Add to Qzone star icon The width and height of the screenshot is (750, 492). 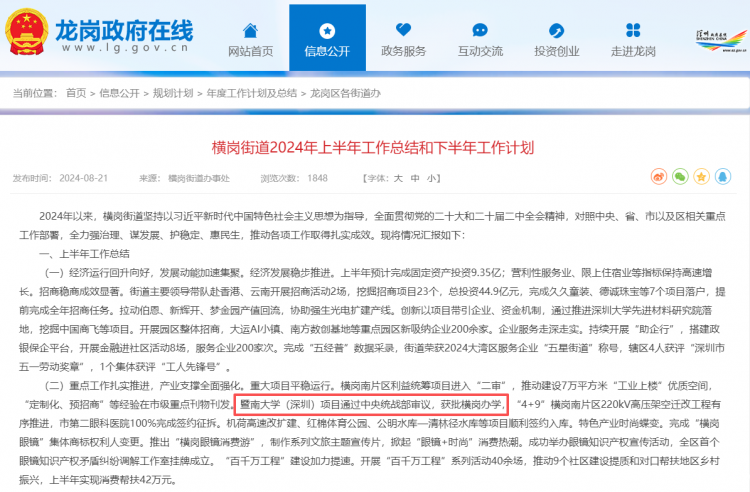click(702, 177)
